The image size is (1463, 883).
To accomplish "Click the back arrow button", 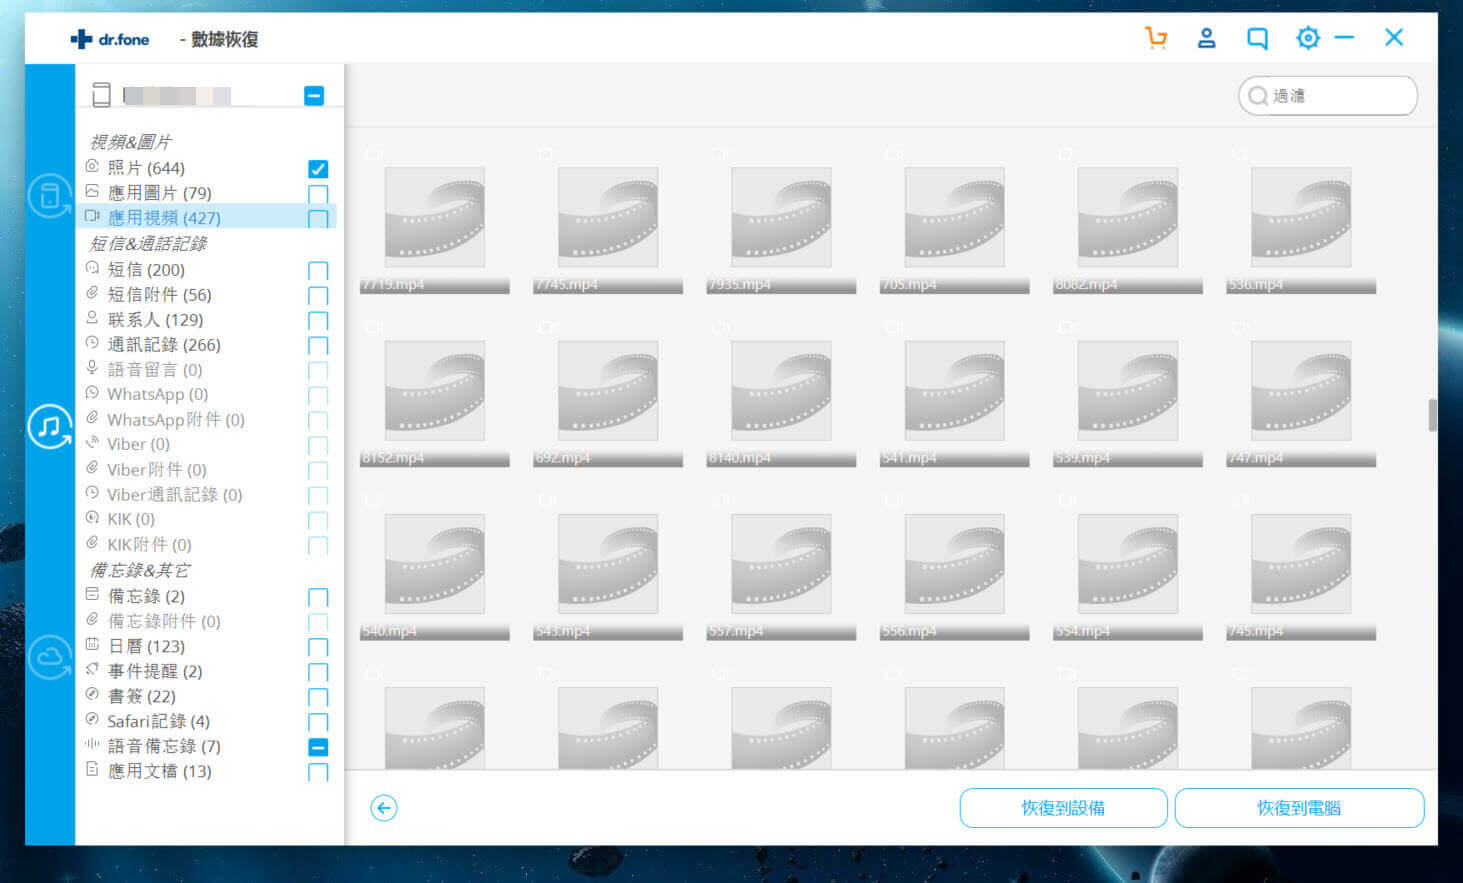I will pyautogui.click(x=384, y=808).
